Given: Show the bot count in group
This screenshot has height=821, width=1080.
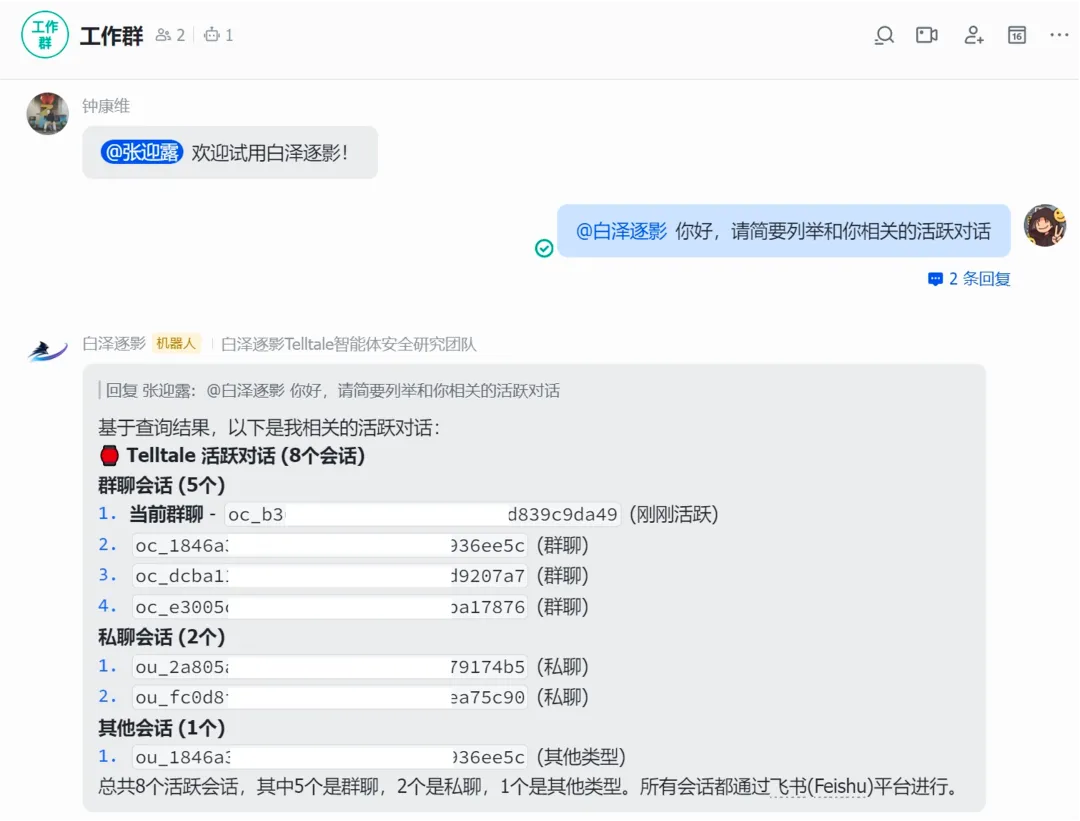Looking at the screenshot, I should click(219, 35).
